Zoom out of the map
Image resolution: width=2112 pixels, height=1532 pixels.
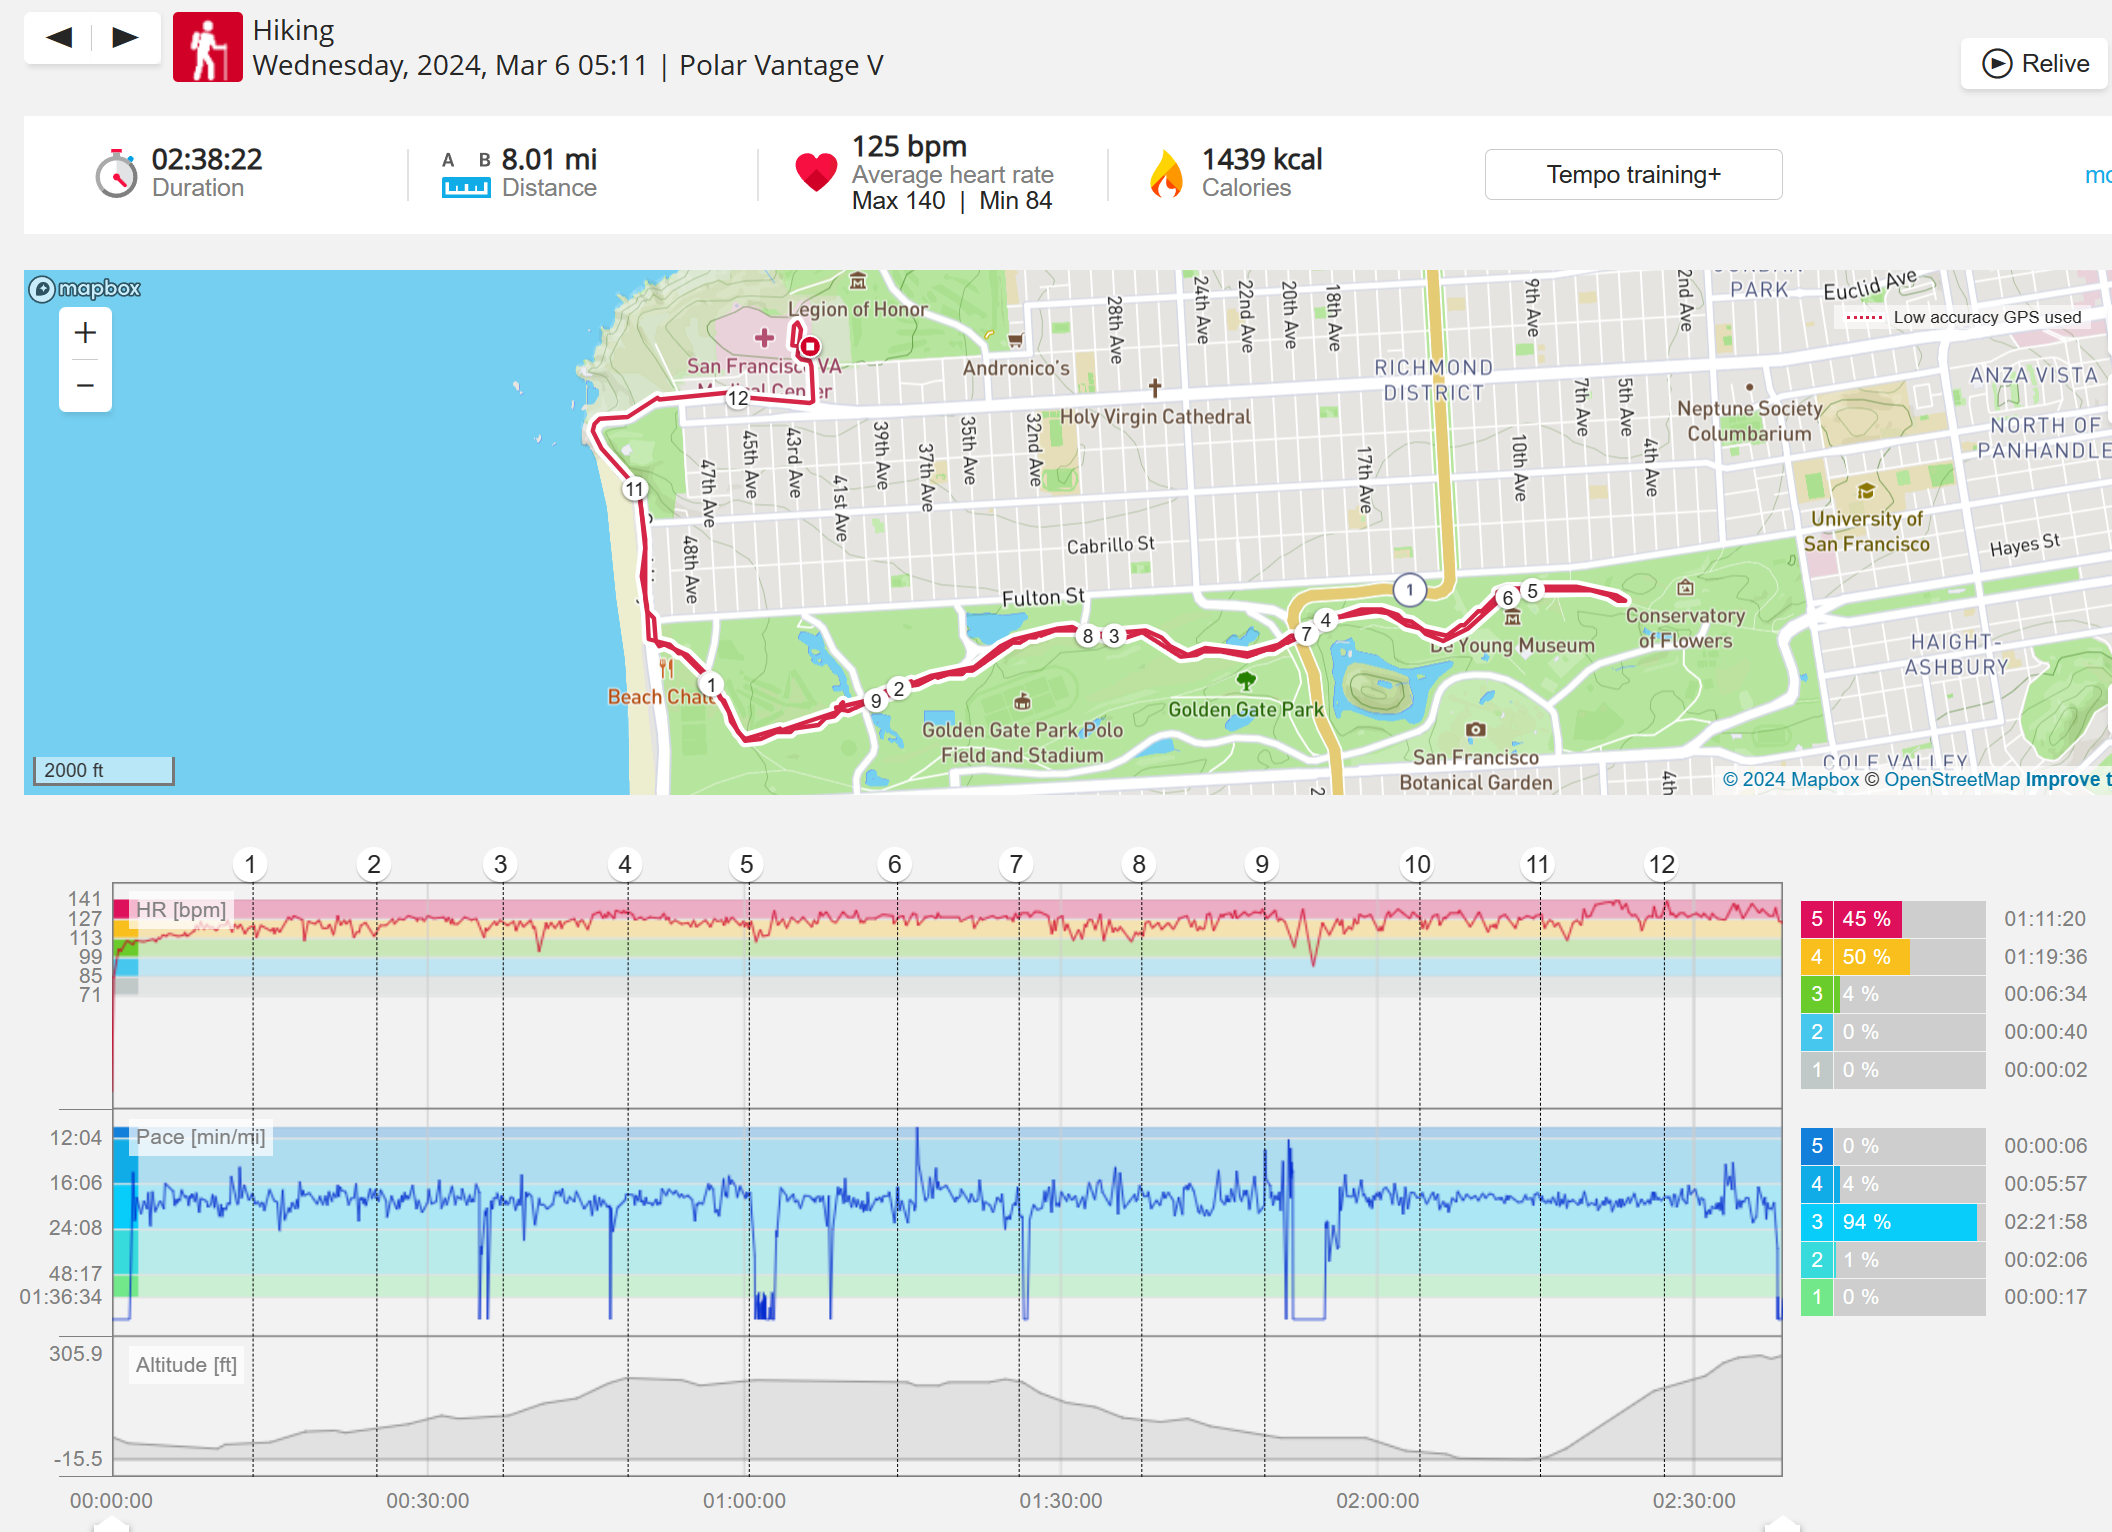(x=86, y=385)
